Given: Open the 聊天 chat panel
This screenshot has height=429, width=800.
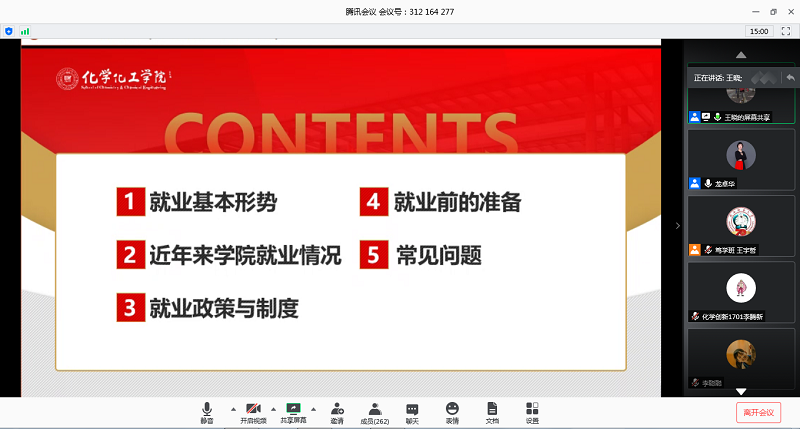Looking at the screenshot, I should click(412, 412).
